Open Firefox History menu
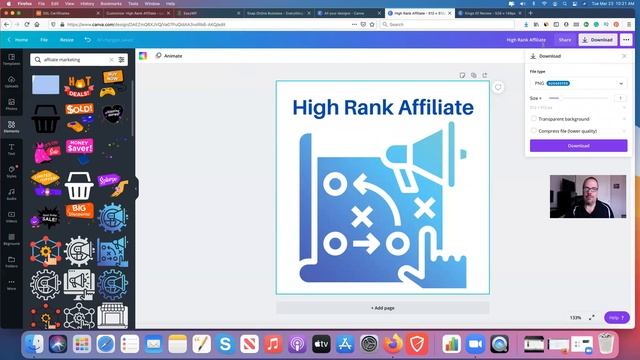Viewport: 640px width, 360px height. point(87,3)
